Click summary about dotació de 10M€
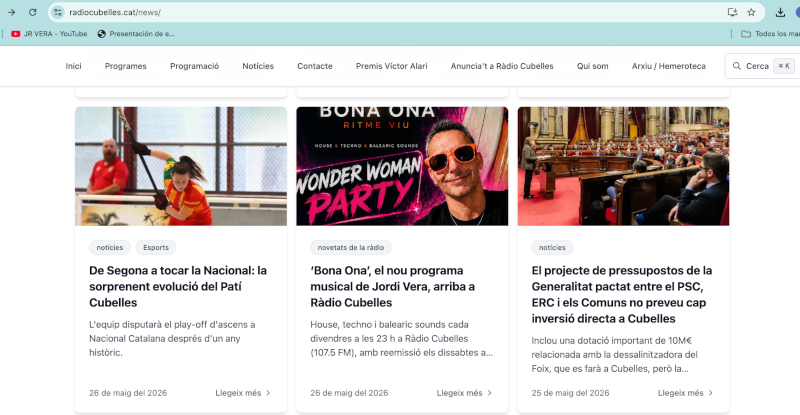800x415 pixels. (x=615, y=354)
